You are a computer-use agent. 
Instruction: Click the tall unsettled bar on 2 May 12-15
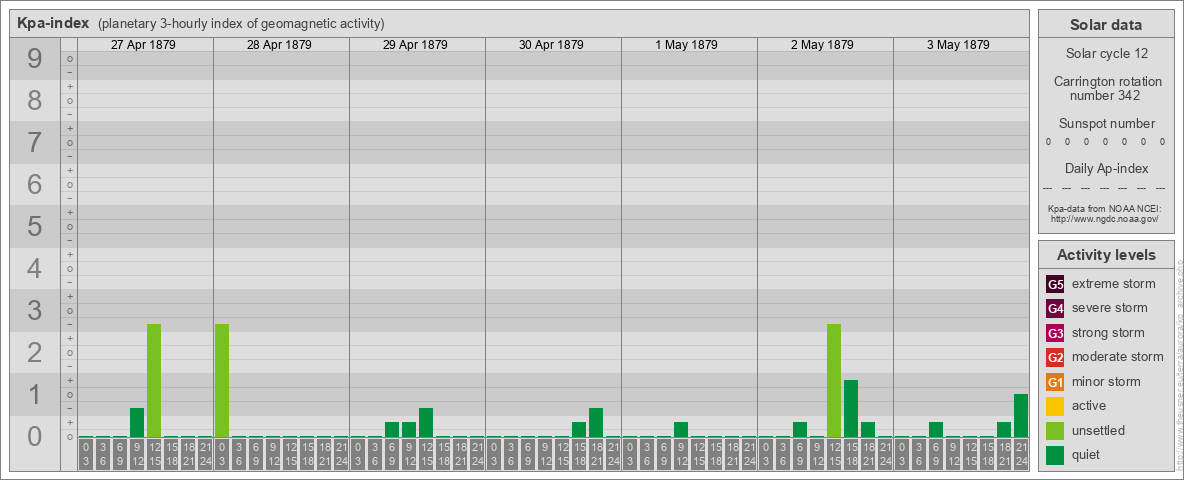pos(834,380)
